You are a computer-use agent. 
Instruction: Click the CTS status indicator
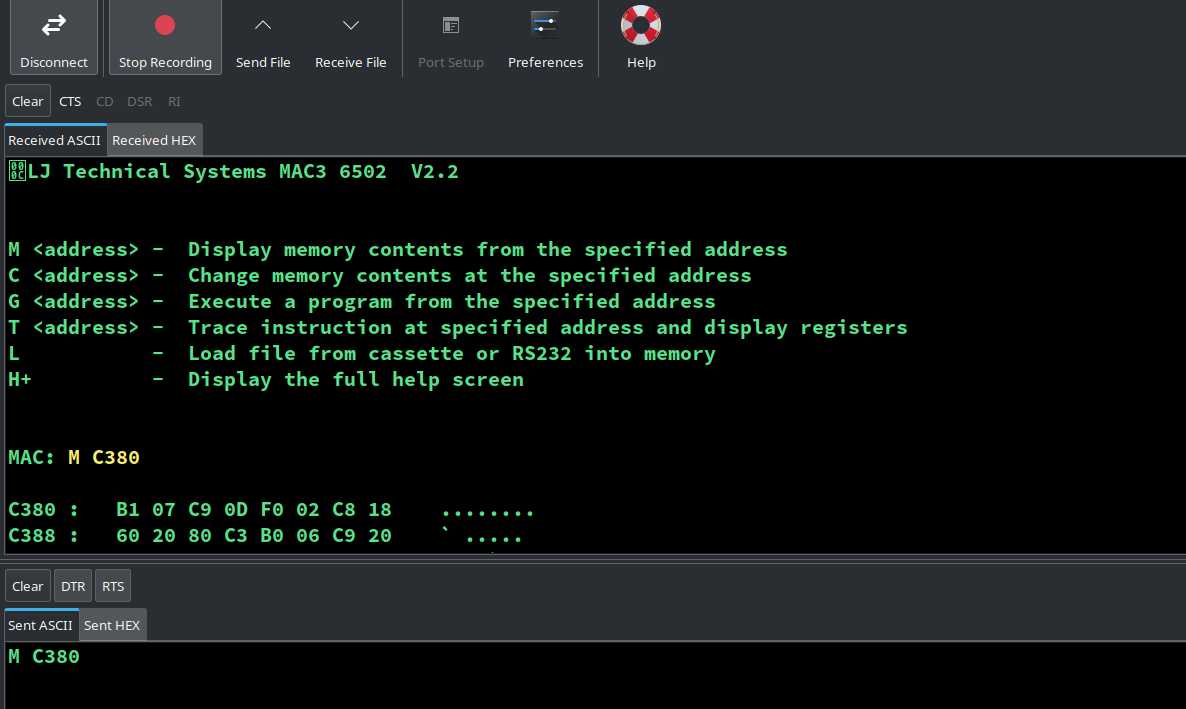tap(70, 101)
